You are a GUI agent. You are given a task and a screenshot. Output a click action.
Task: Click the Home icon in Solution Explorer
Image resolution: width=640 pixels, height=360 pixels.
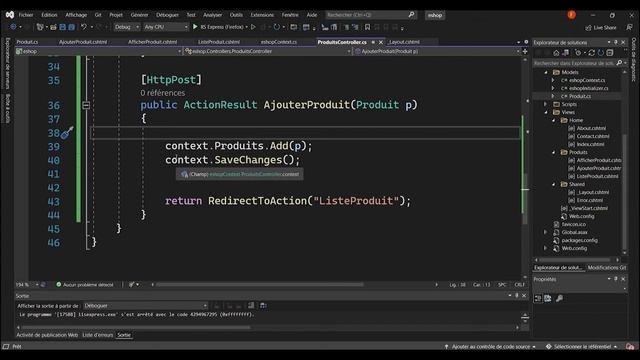[556, 53]
